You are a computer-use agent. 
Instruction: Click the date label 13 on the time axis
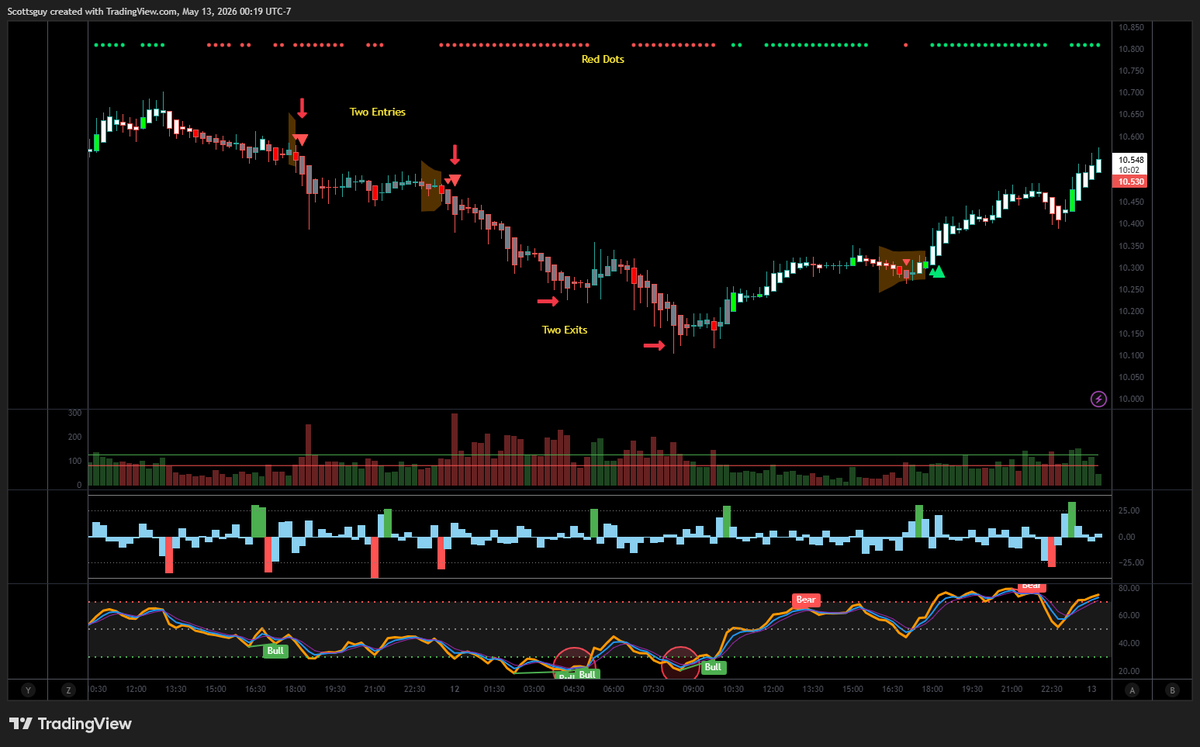1094,689
